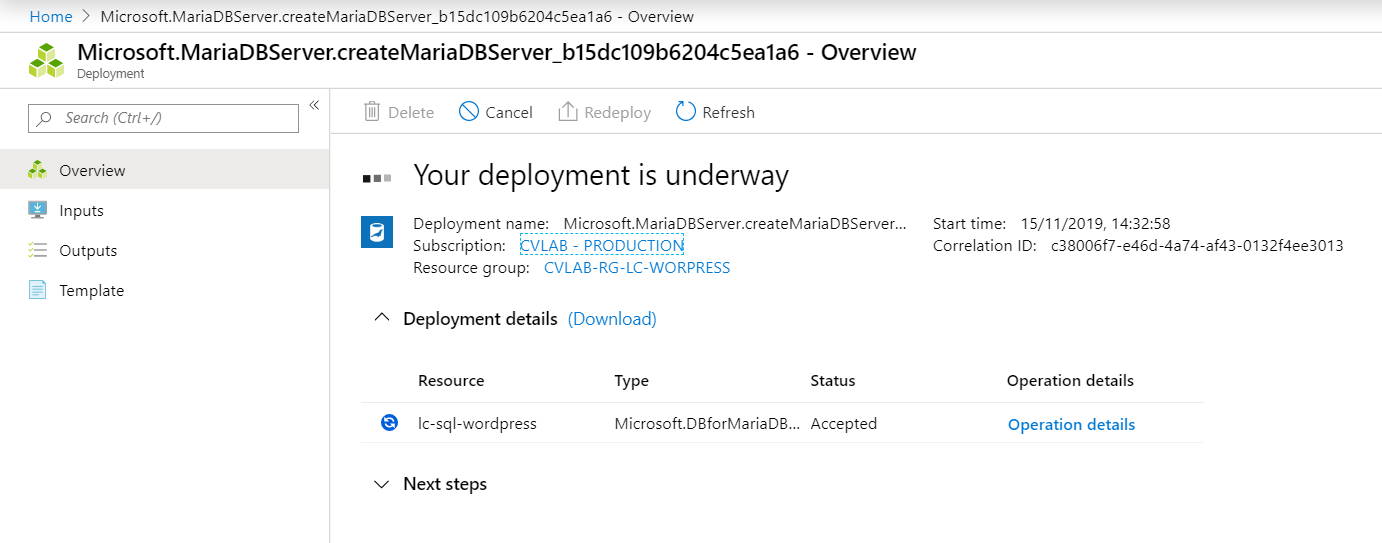Click the truncated deployment name value
The height and width of the screenshot is (543, 1382).
(736, 223)
